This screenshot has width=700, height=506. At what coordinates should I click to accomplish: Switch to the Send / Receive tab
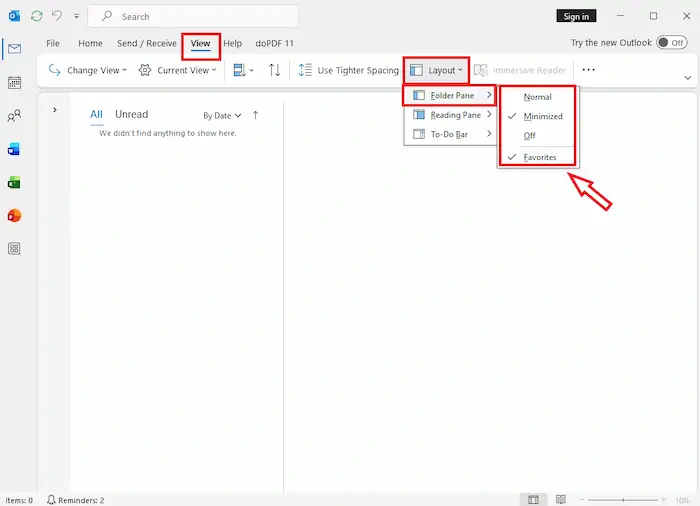pos(146,43)
